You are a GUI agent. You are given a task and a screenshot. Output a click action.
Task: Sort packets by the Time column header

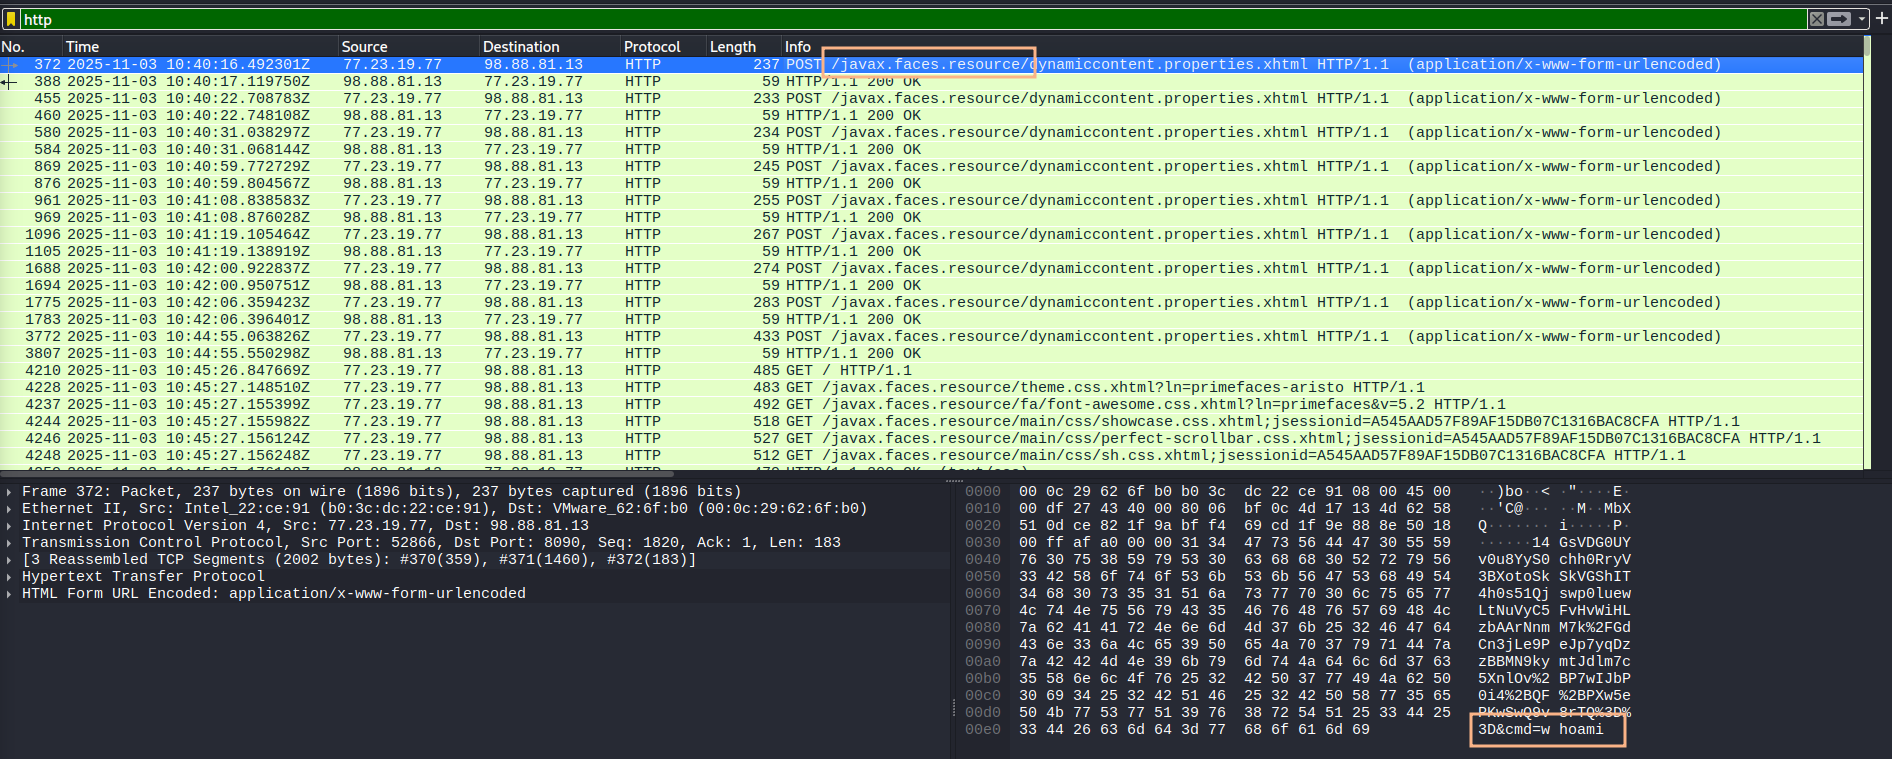[200, 47]
